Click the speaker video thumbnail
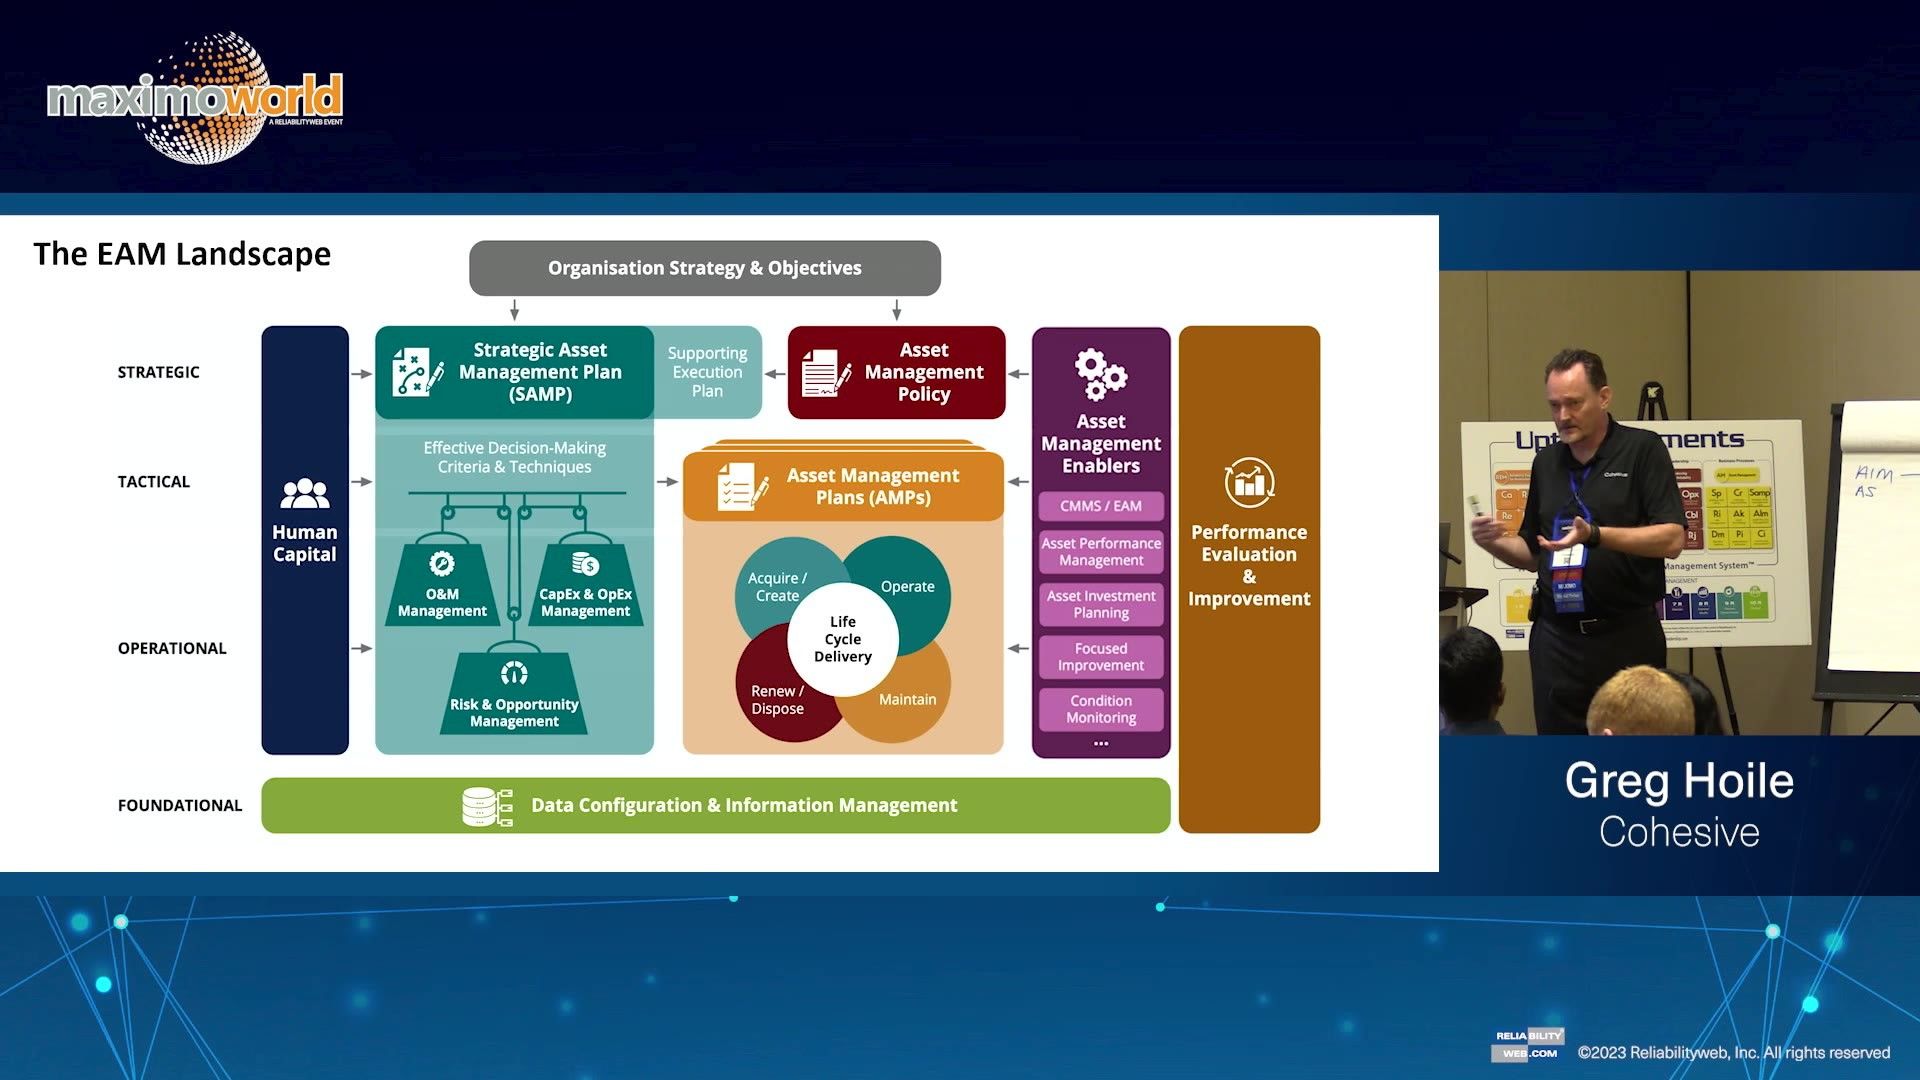Viewport: 1920px width, 1080px height. [1678, 503]
